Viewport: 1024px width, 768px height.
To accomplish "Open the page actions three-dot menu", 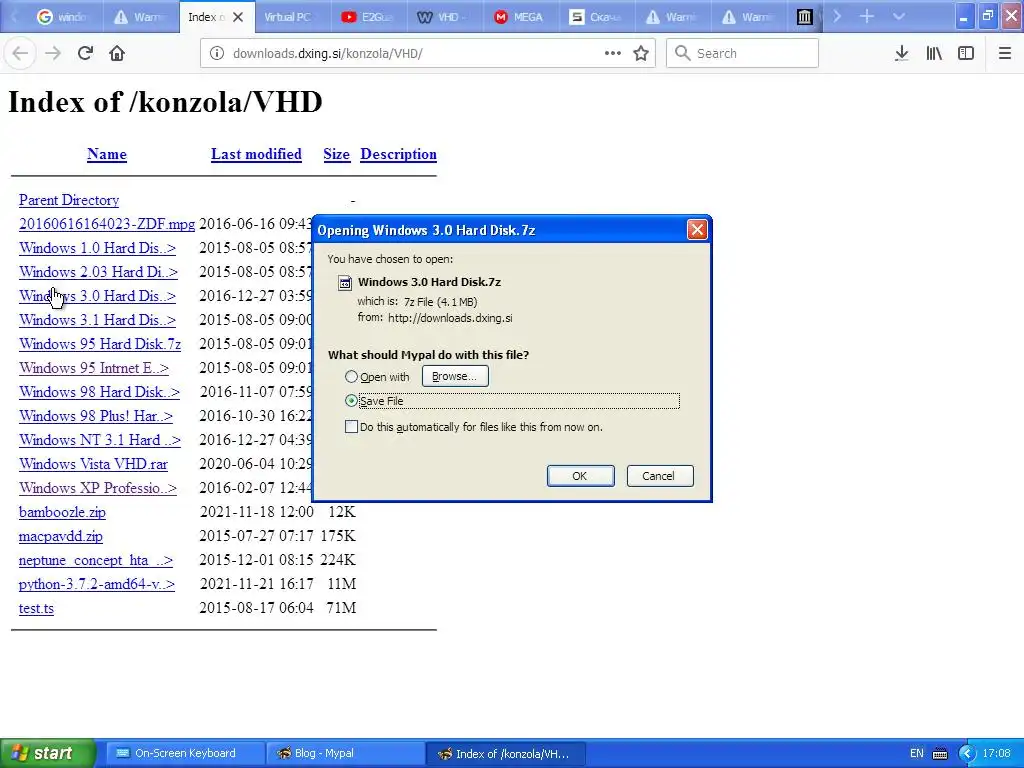I will click(613, 53).
